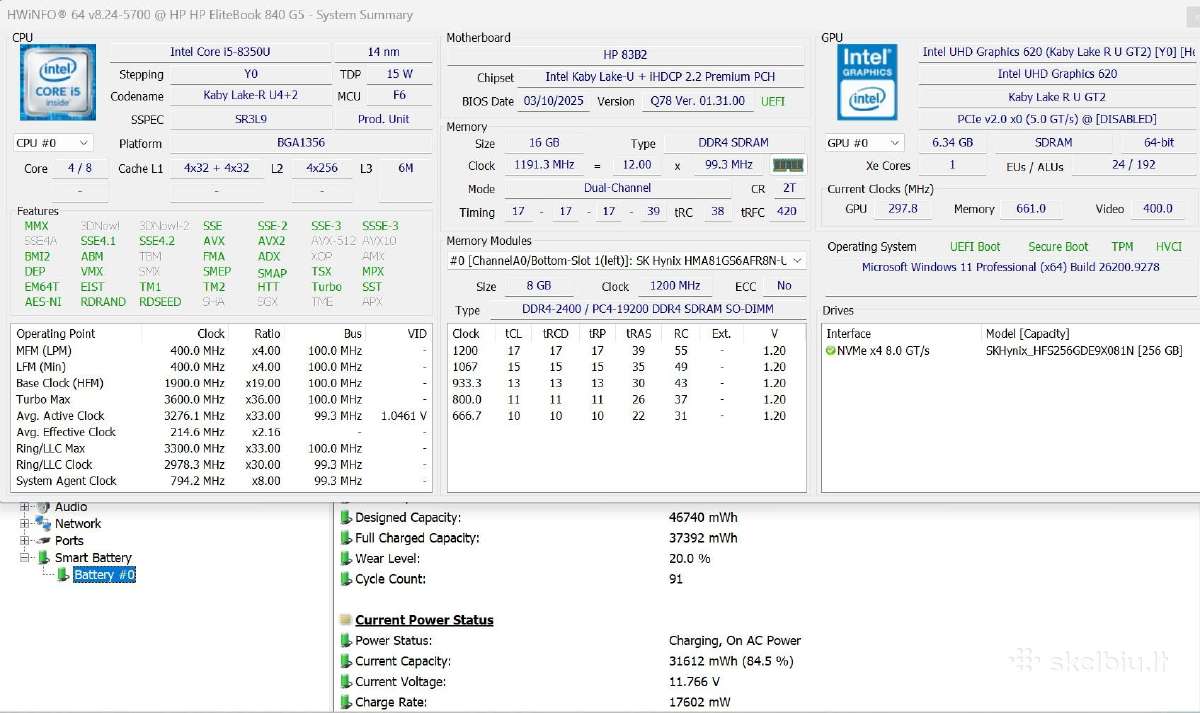
Task: Click the battery icon beside Designed Capacity
Action: coord(346,518)
